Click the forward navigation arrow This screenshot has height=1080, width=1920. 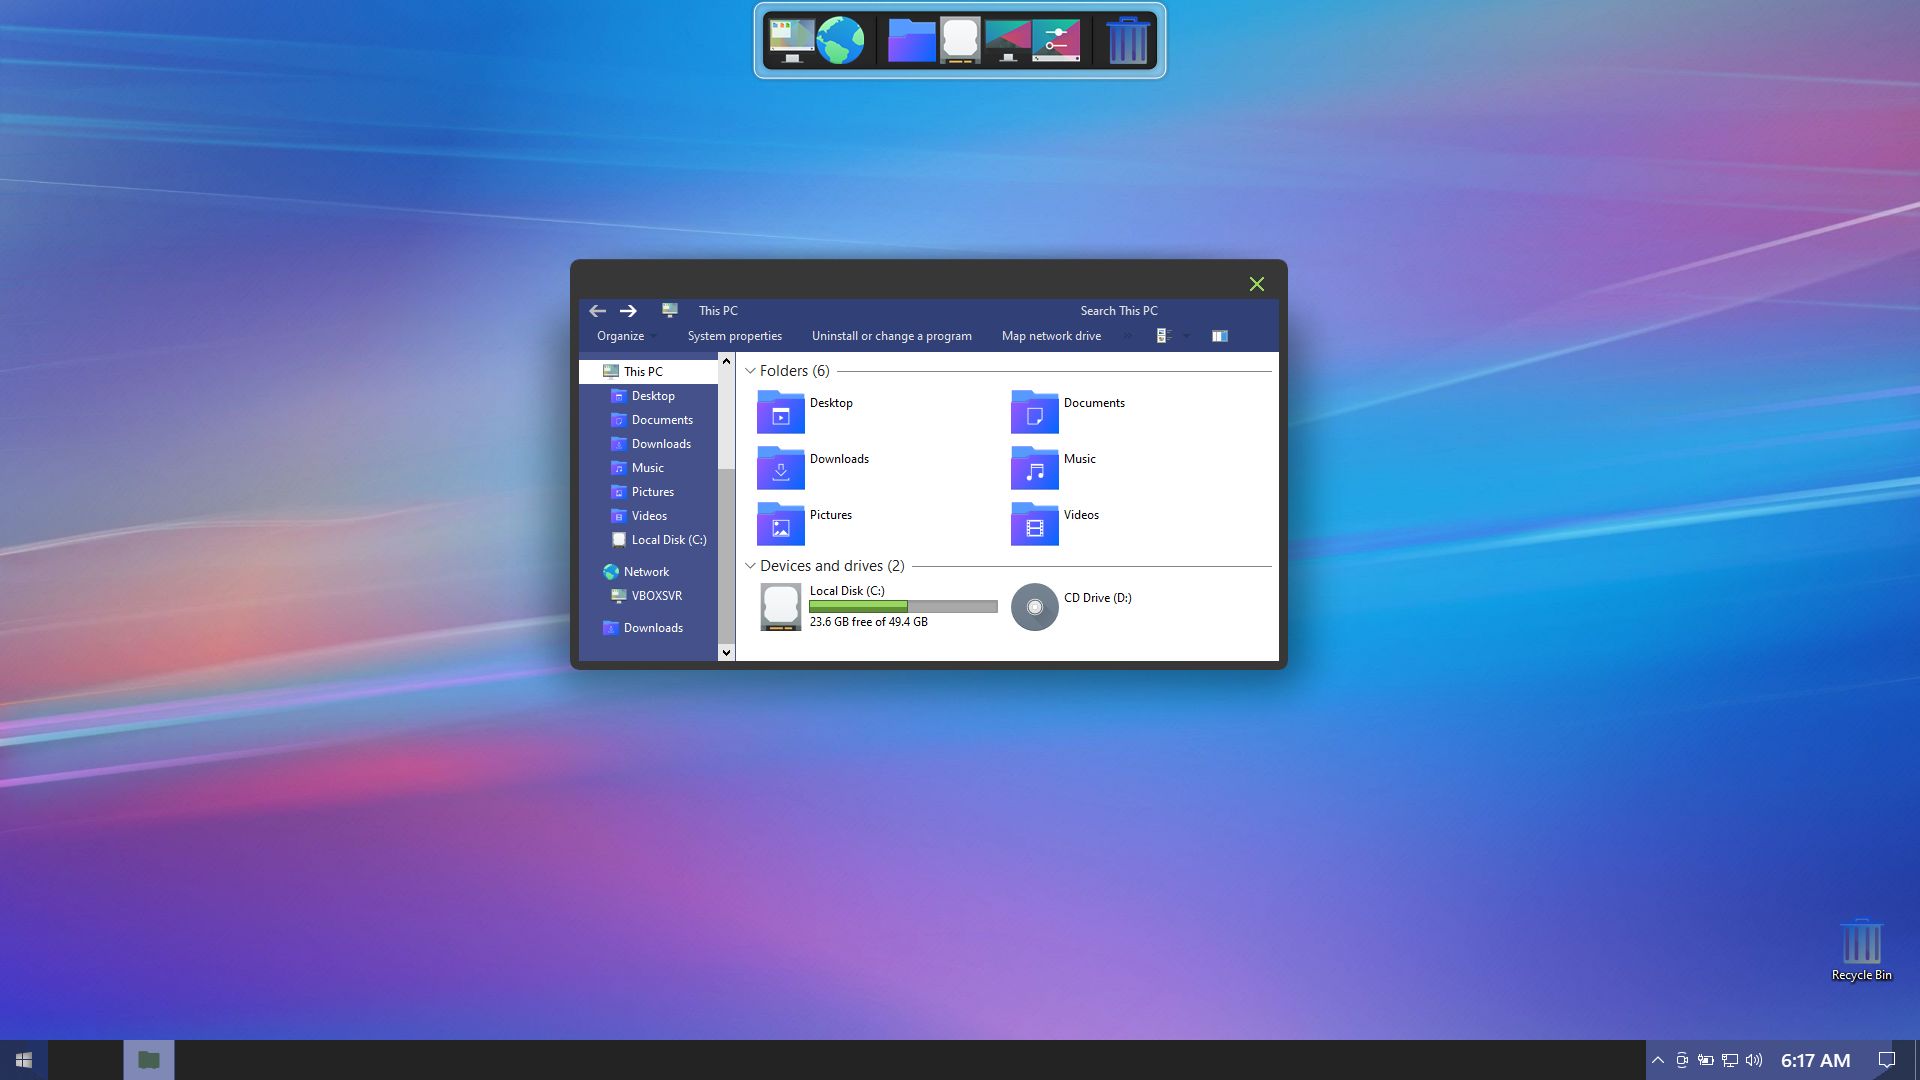click(x=628, y=311)
